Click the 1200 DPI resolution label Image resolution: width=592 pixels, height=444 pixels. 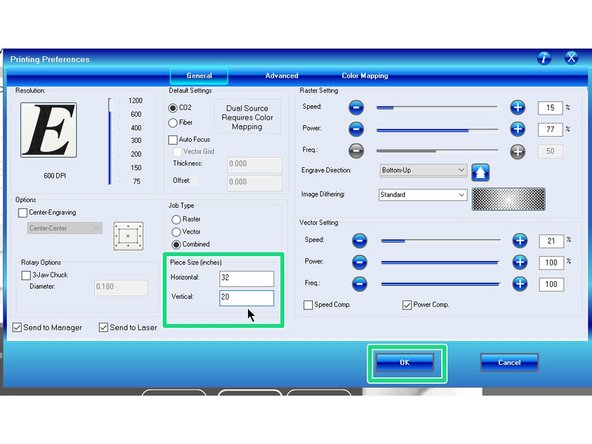[x=136, y=101]
